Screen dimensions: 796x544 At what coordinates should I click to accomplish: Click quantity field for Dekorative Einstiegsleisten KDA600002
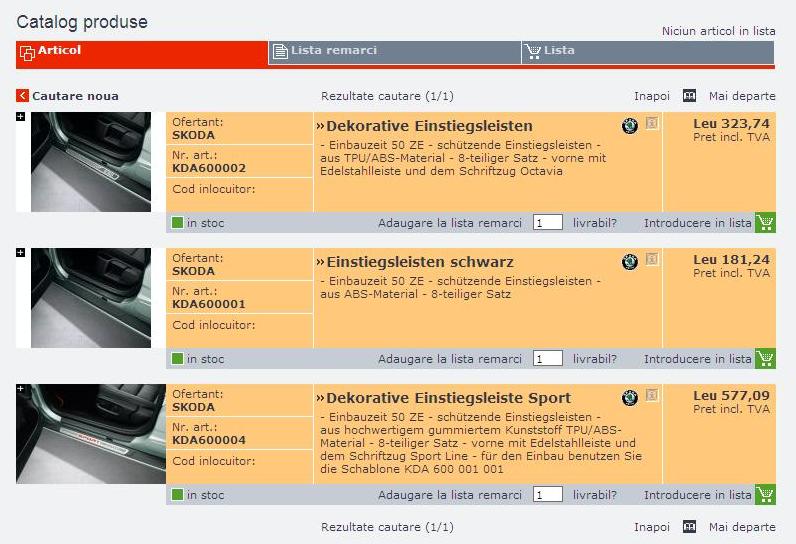pos(547,223)
